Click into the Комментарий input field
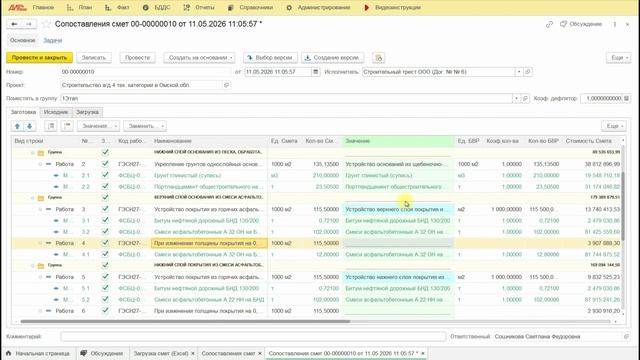Viewport: 640px width, 360px height. tap(253, 336)
